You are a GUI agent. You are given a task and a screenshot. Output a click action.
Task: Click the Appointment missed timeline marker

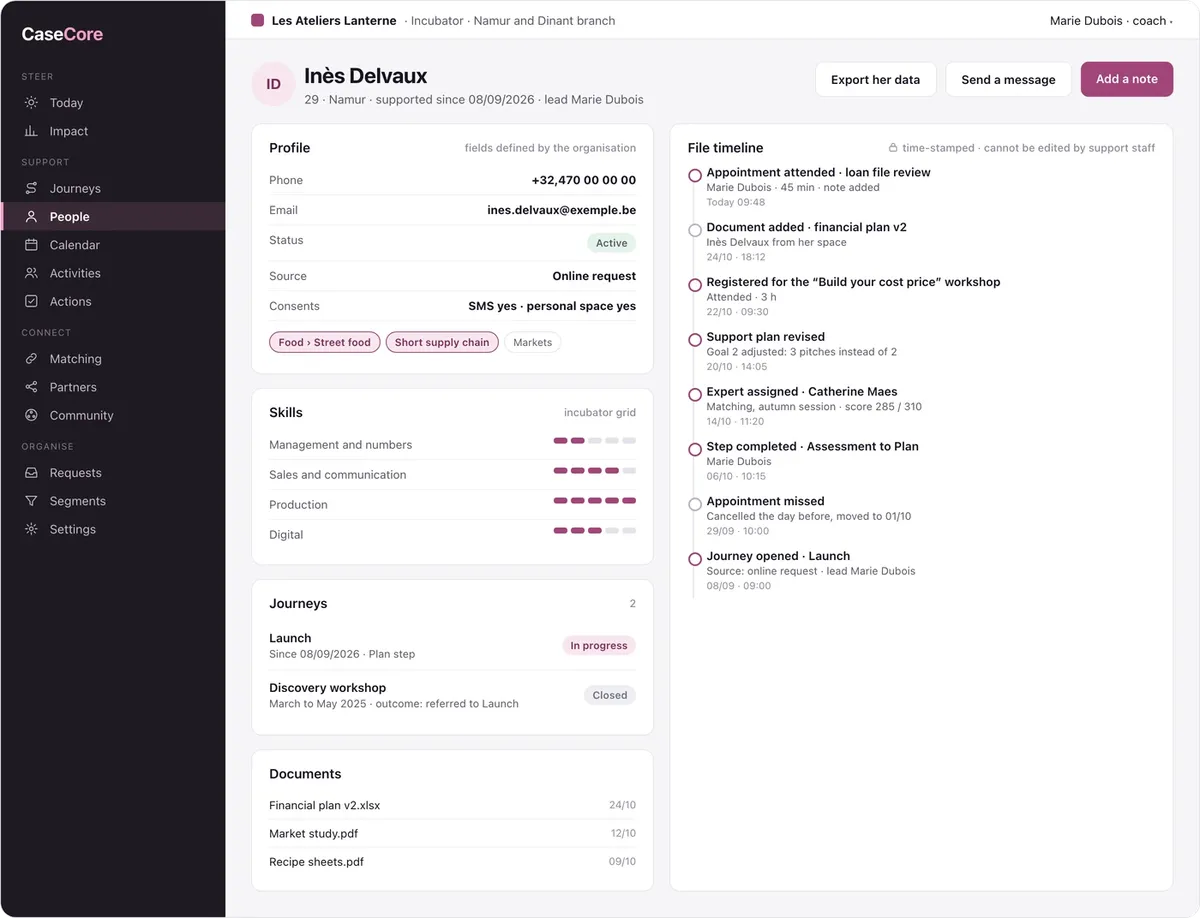[x=694, y=504]
